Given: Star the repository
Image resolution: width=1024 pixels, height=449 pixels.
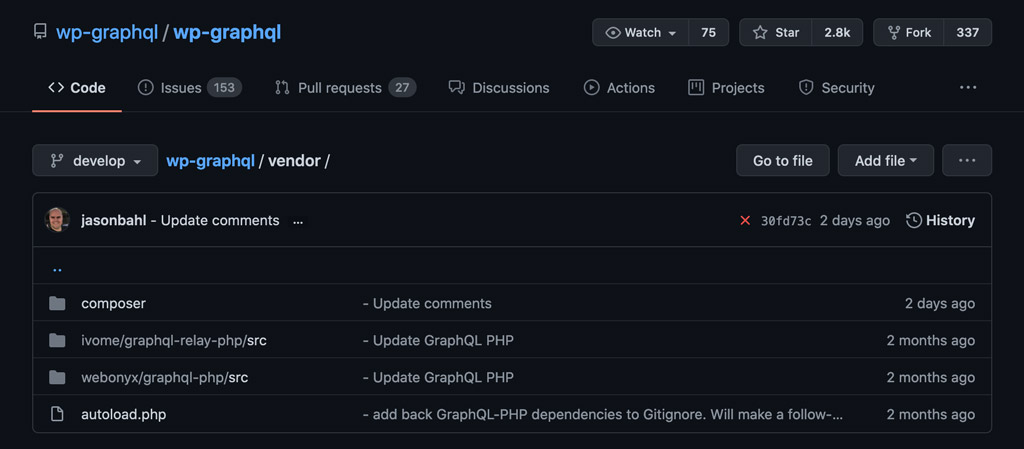Looking at the screenshot, I should 776,32.
